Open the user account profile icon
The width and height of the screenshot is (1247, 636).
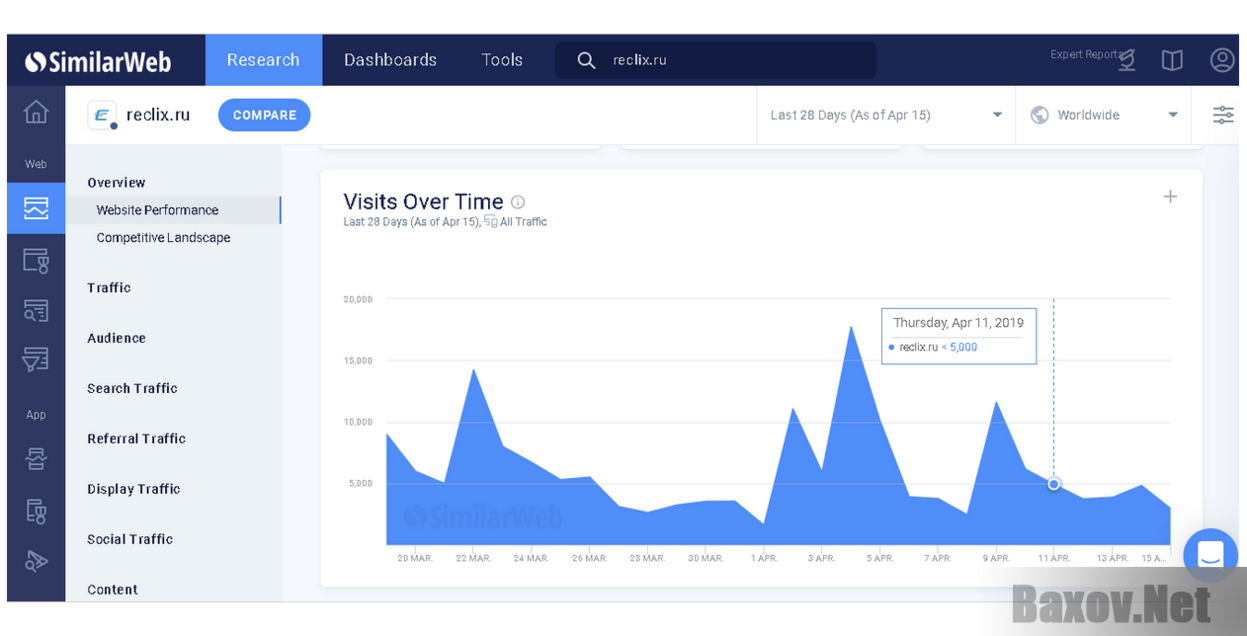point(1222,60)
